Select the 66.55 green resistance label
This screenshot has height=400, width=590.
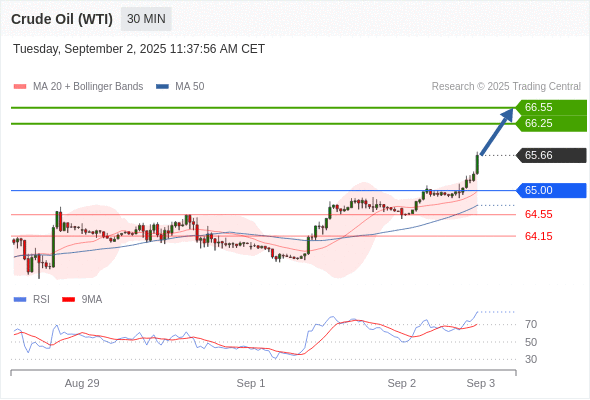pos(551,107)
